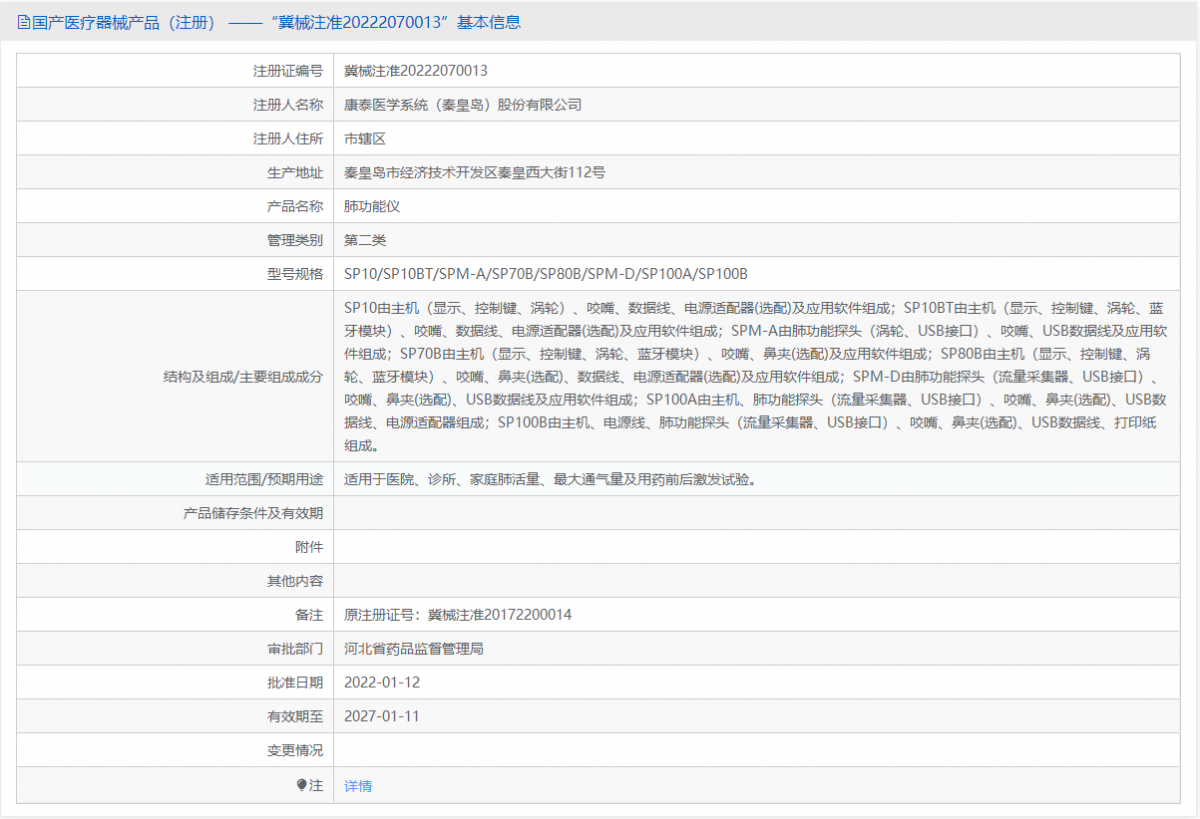Select the expiry date 2027-01-11

[390, 716]
